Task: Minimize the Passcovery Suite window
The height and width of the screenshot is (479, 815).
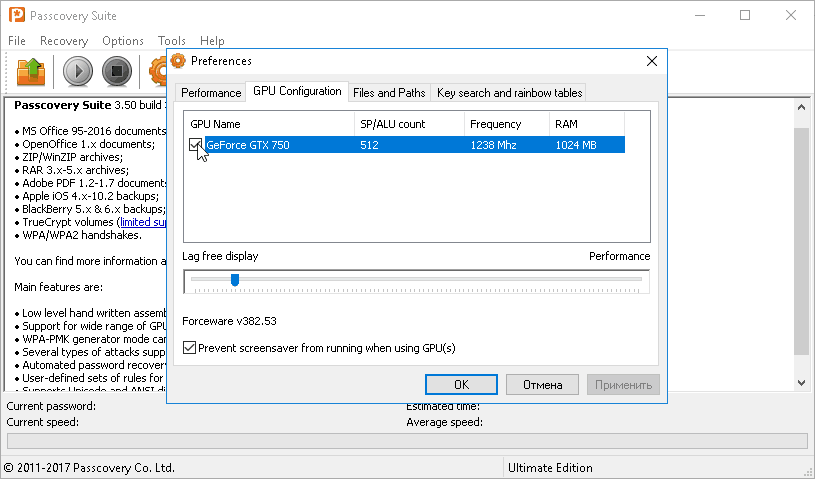Action: click(700, 16)
